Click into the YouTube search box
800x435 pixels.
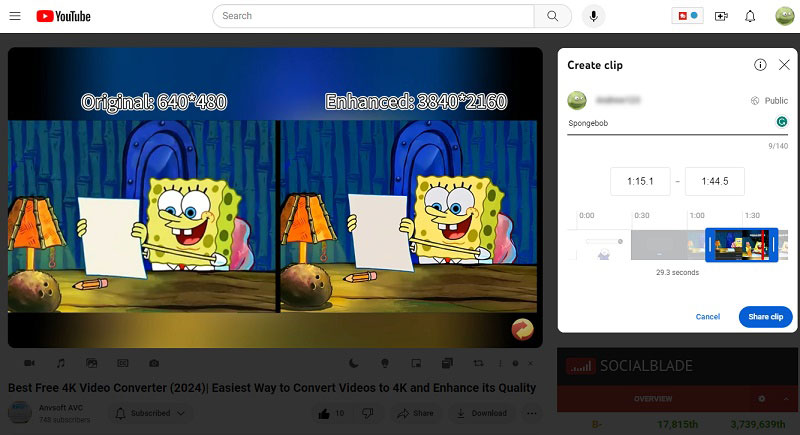coord(373,16)
